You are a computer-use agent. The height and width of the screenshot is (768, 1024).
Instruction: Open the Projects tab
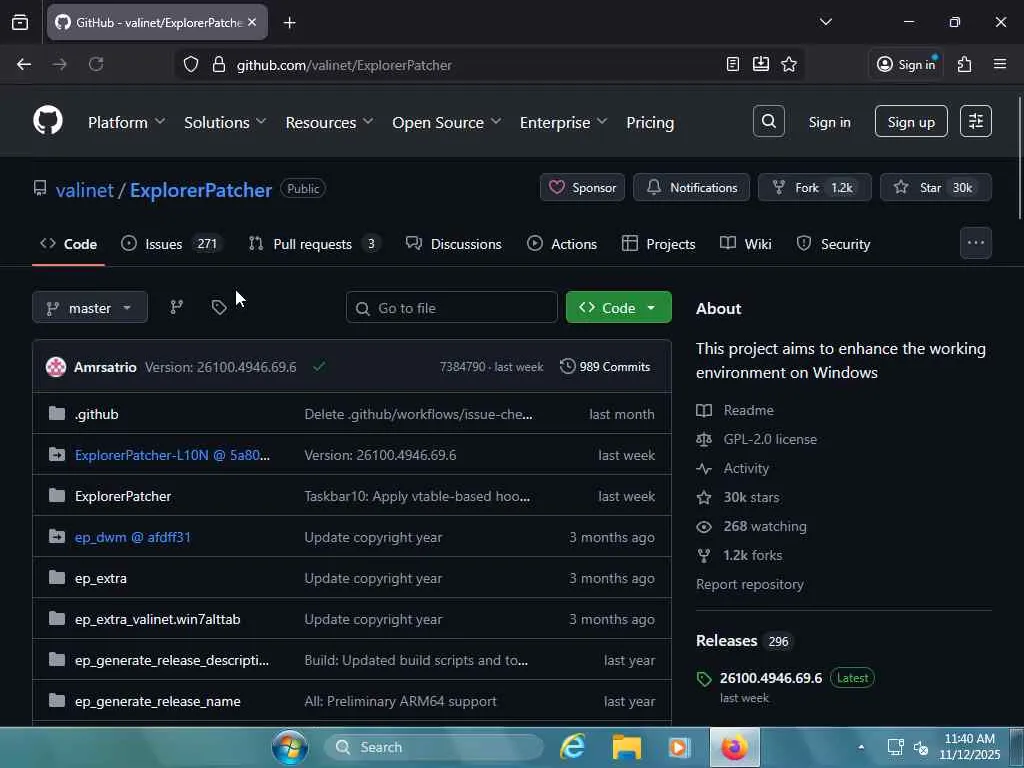click(658, 244)
